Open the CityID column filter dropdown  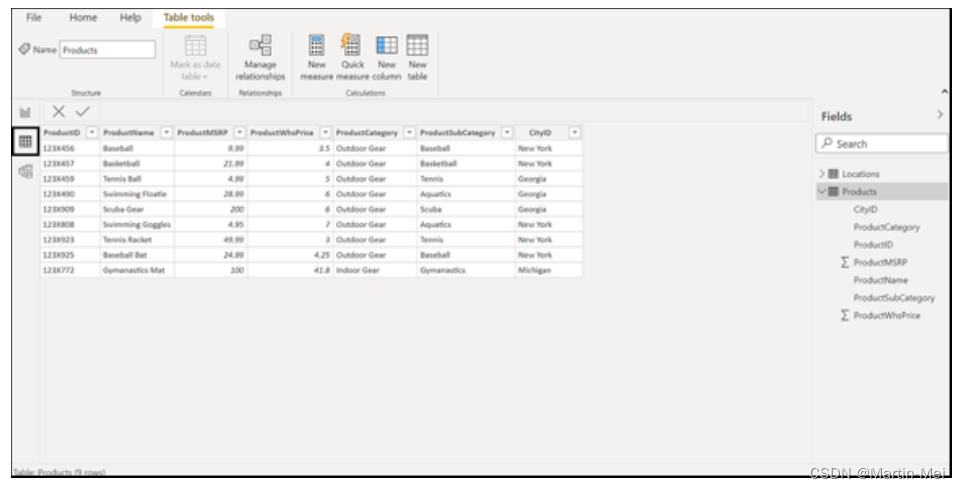pos(574,132)
